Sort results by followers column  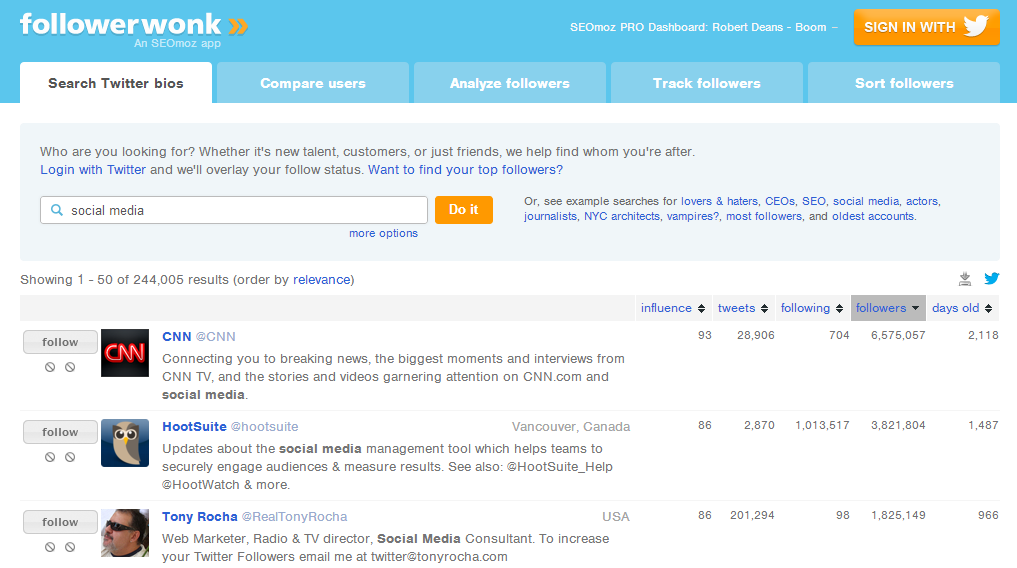(887, 308)
